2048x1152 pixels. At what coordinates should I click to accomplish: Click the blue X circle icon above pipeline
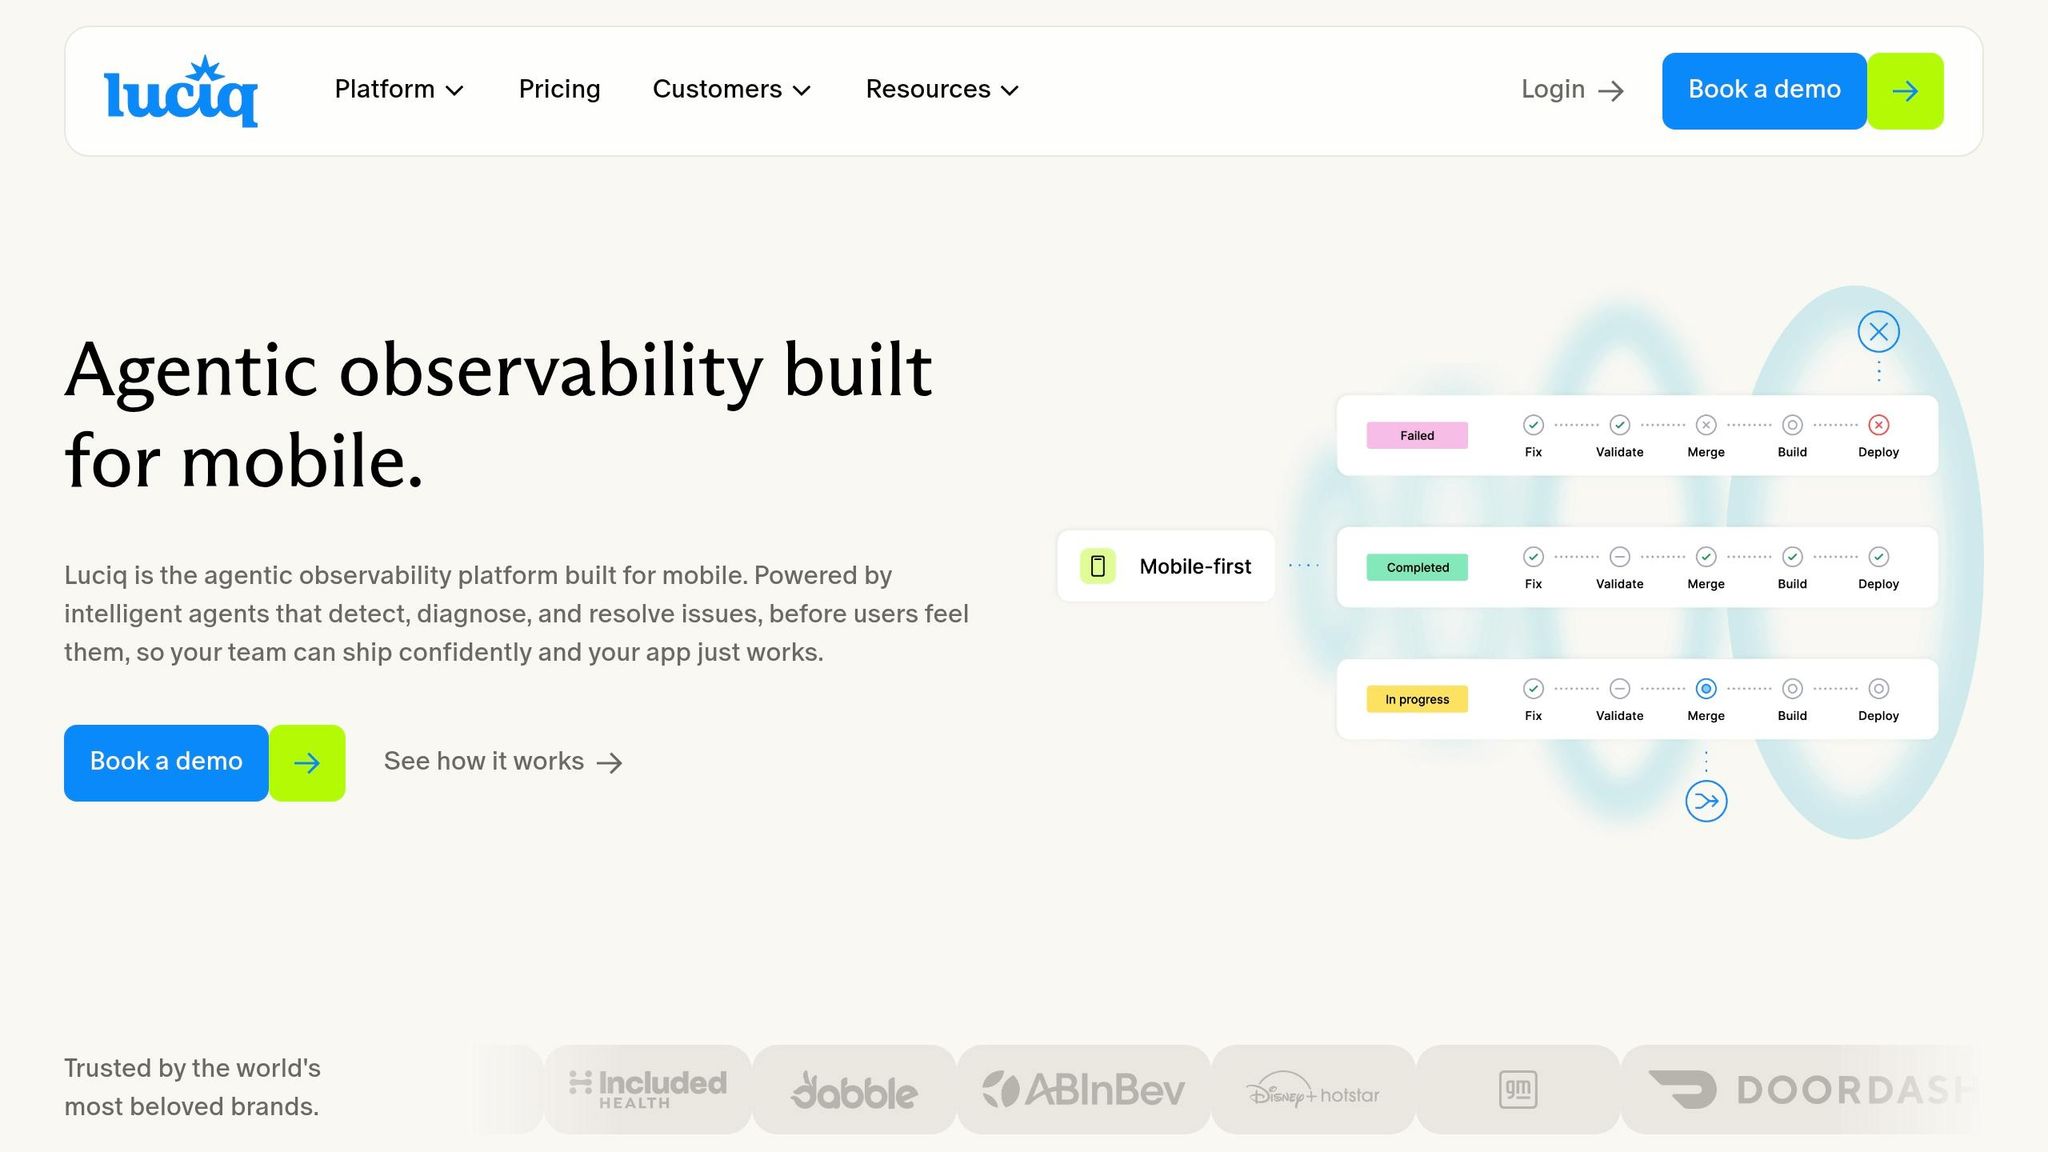[1879, 331]
